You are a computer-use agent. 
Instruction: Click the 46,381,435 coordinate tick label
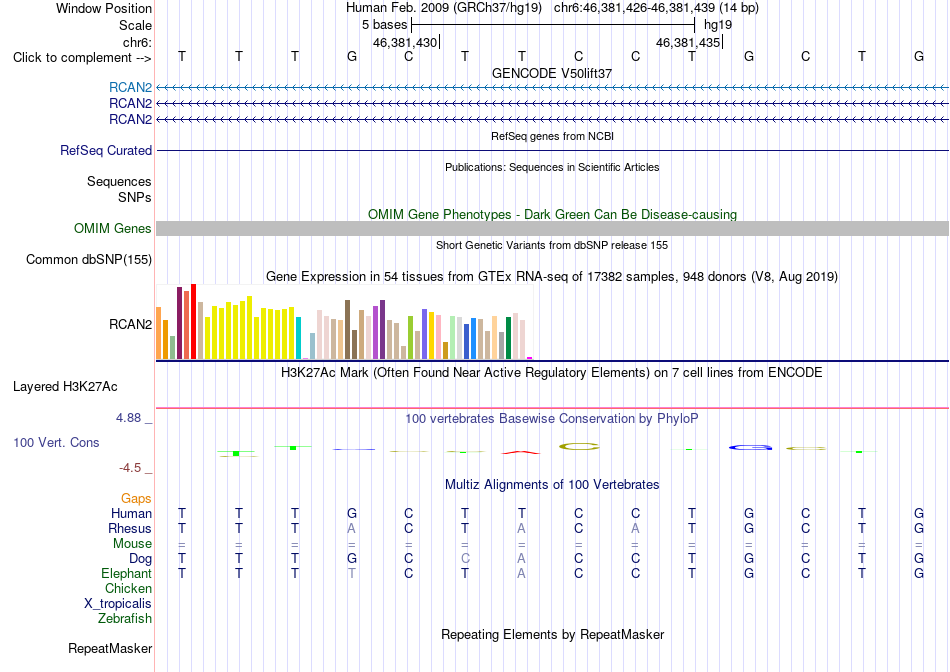tap(688, 42)
